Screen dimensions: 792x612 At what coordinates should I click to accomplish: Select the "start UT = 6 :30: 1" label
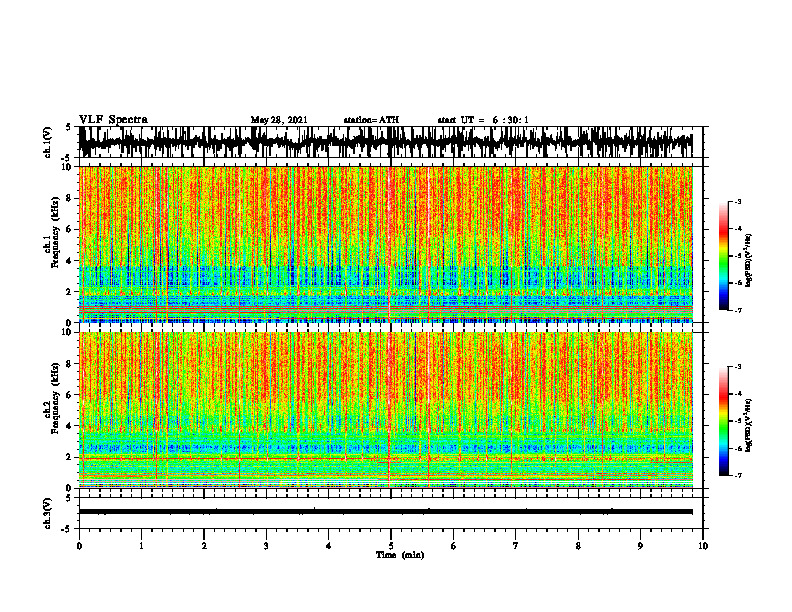[483, 120]
